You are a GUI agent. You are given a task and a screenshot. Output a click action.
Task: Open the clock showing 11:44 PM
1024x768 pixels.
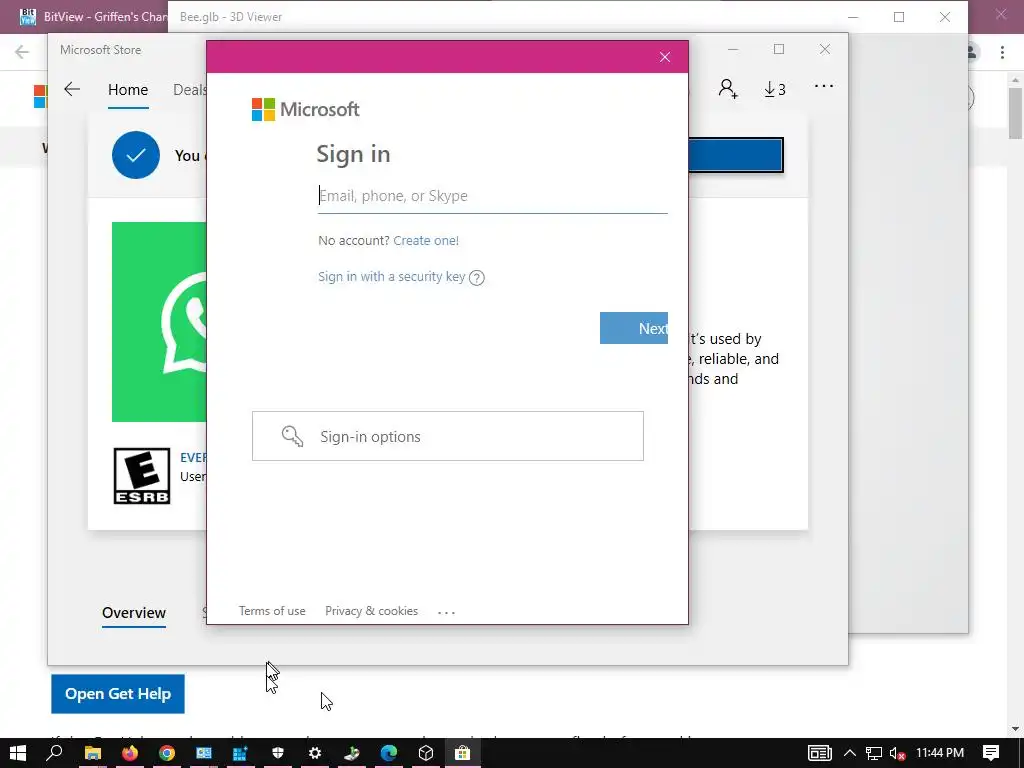[940, 753]
